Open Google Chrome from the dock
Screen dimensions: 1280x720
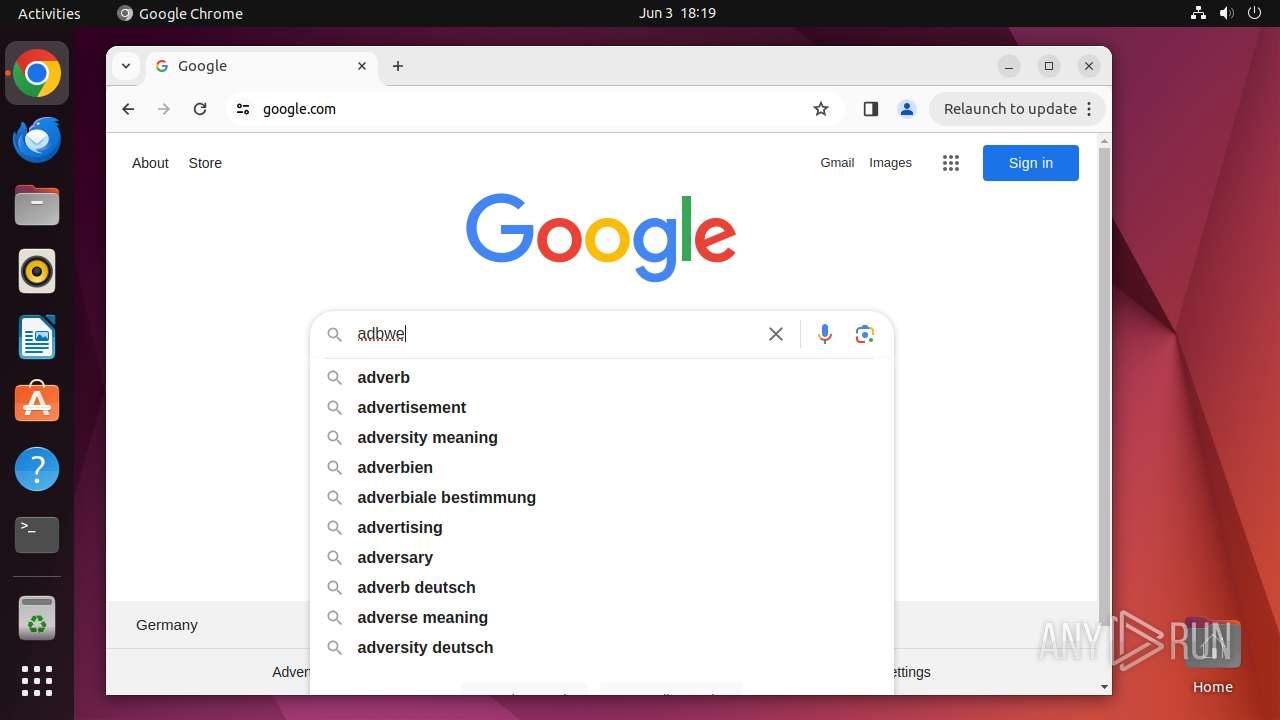[37, 74]
